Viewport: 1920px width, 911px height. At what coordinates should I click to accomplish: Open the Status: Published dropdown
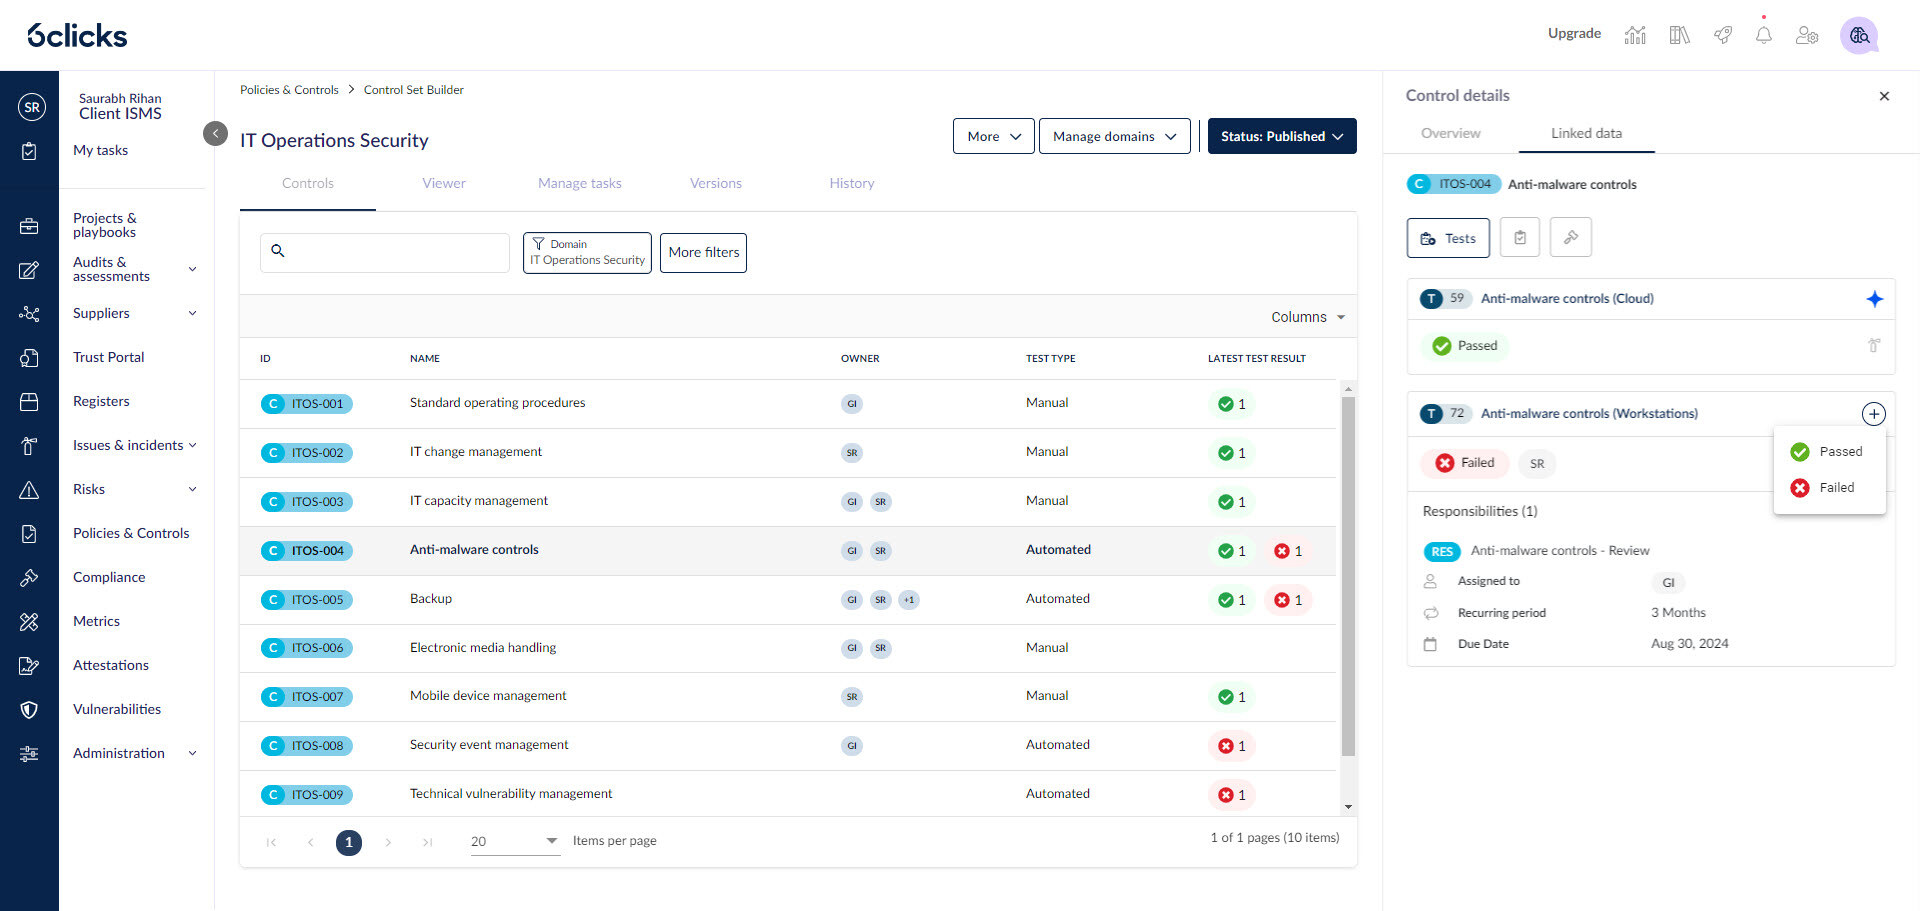[x=1281, y=136]
